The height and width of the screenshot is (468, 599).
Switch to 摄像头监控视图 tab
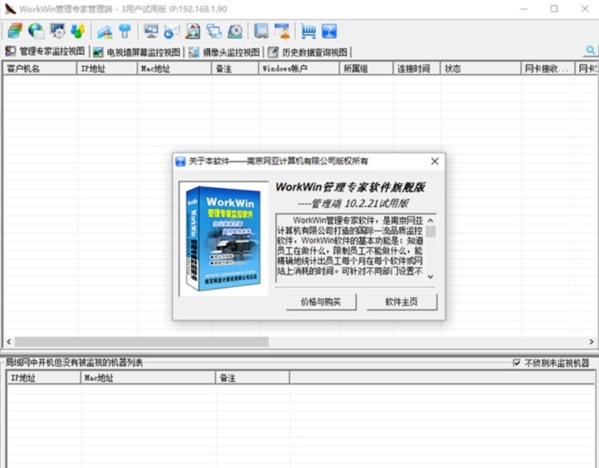click(225, 52)
